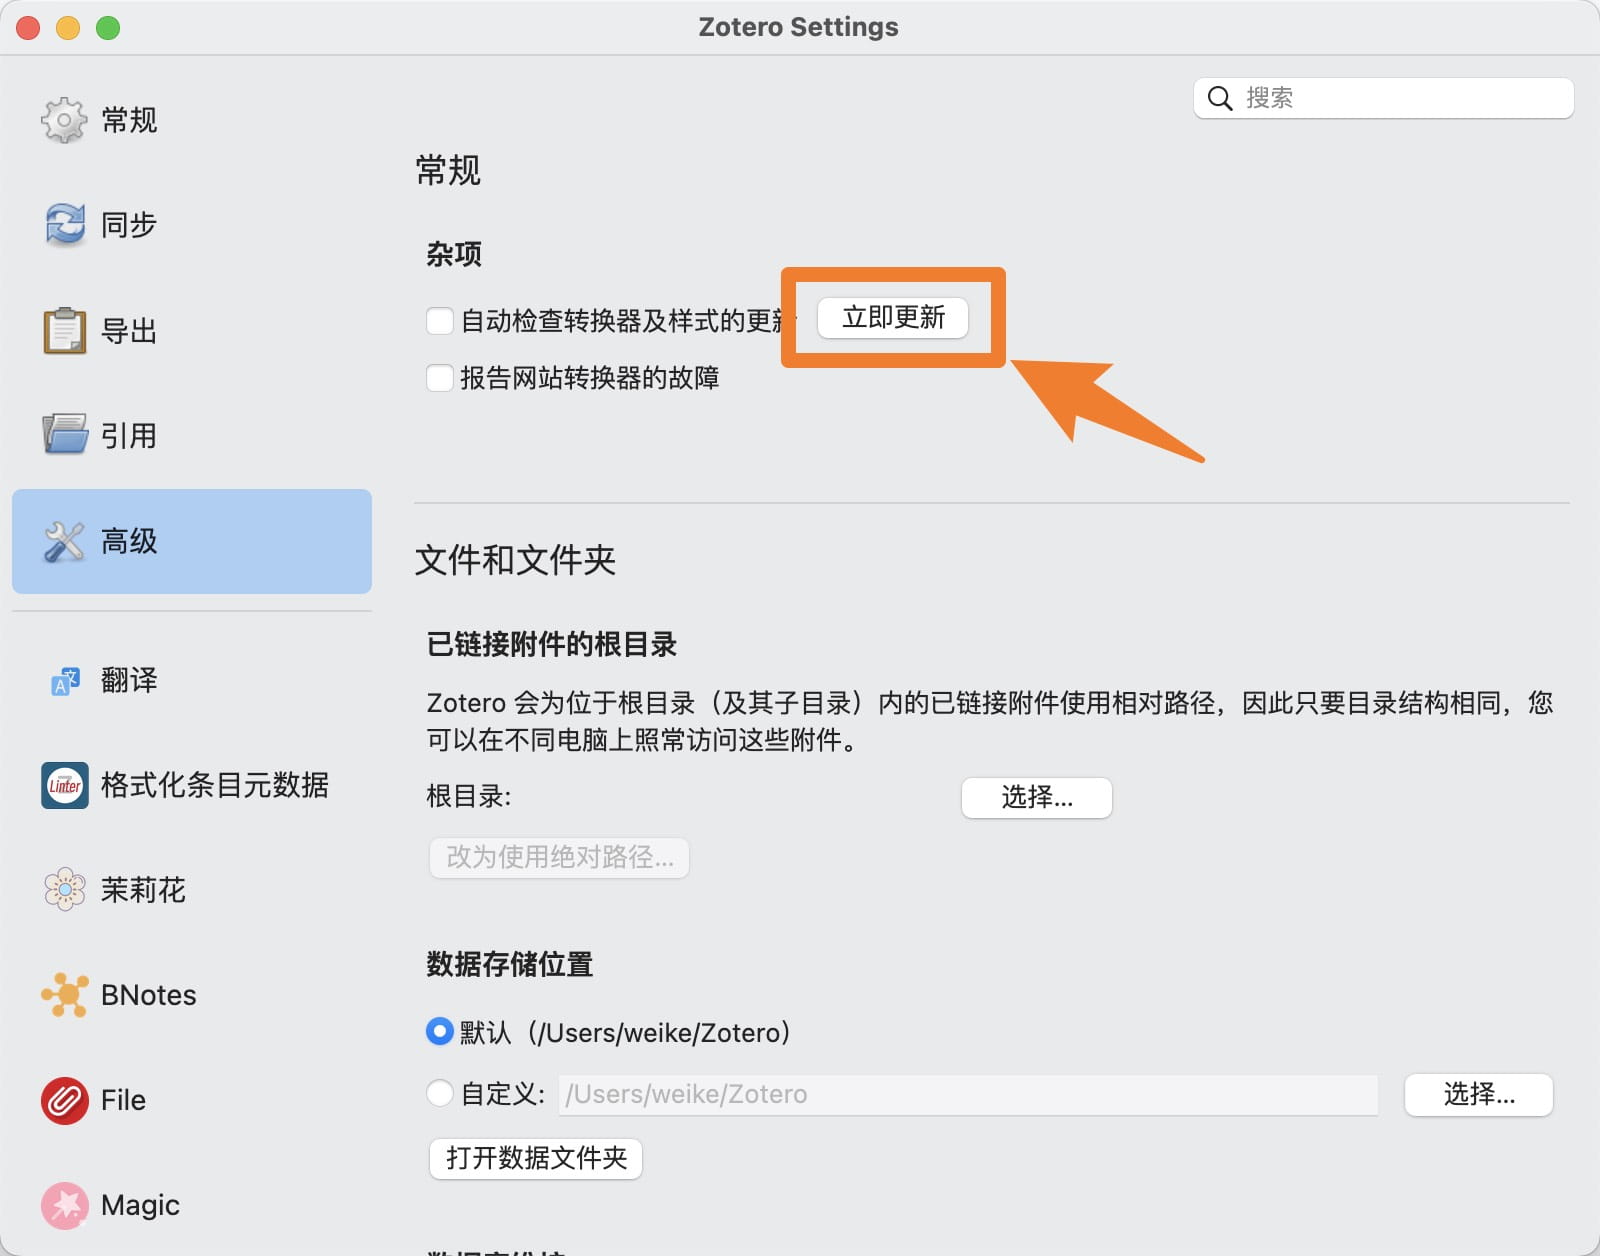Click the 打开数据文件夹 button

536,1158
